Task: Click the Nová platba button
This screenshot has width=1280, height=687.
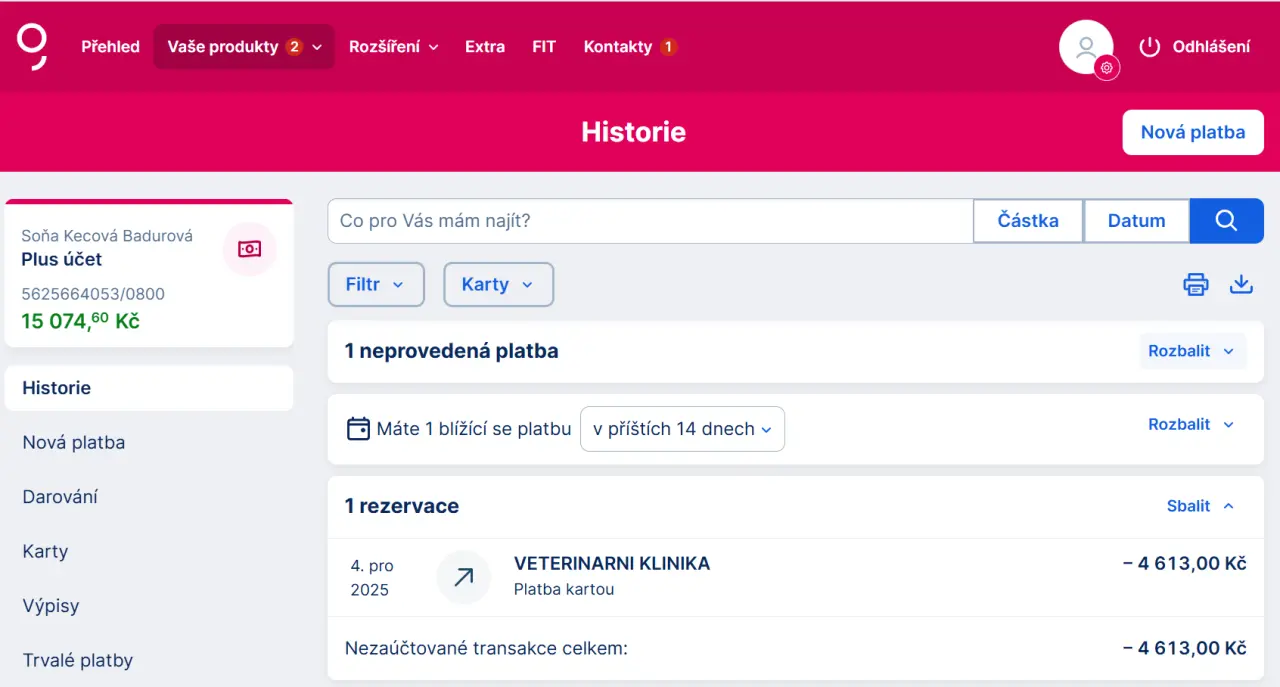Action: click(1193, 132)
